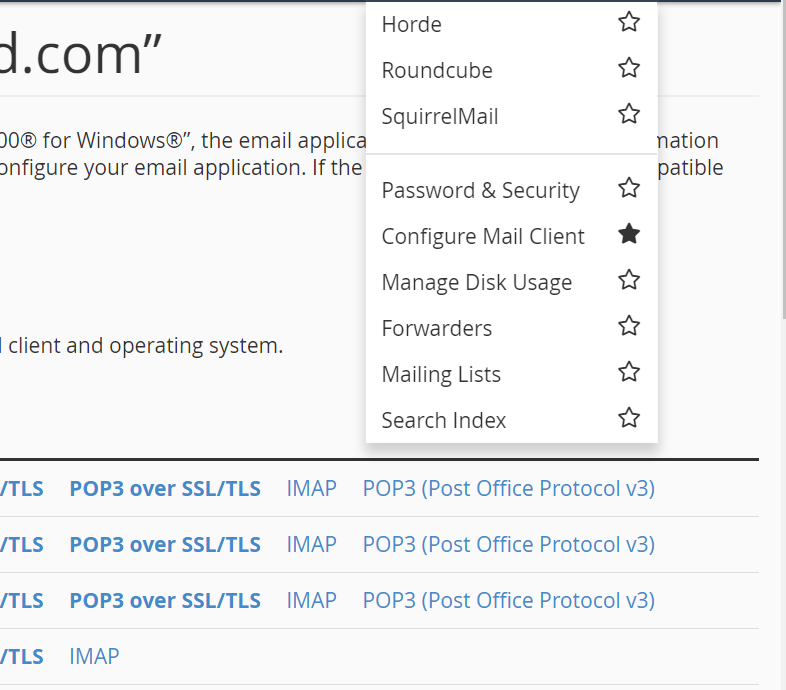Click the star beside SquirrelMail
786x690 pixels.
(628, 114)
